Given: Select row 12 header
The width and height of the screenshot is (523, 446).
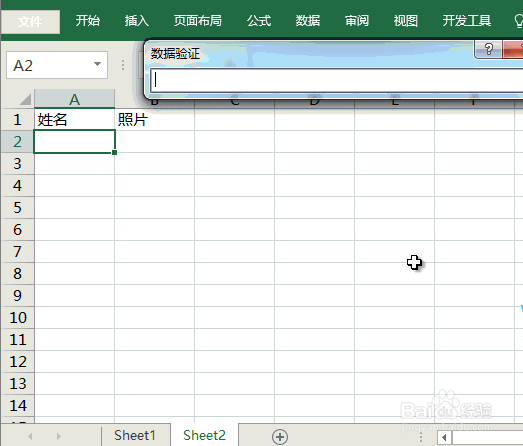Looking at the screenshot, I should pyautogui.click(x=17, y=362).
